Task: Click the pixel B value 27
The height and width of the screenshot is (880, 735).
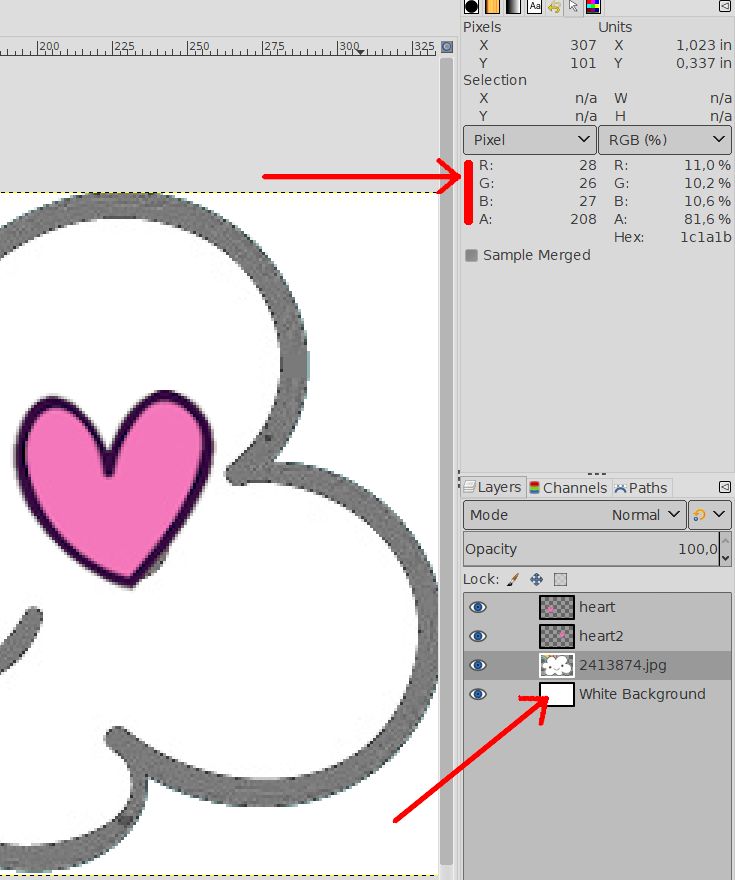Action: tap(587, 201)
